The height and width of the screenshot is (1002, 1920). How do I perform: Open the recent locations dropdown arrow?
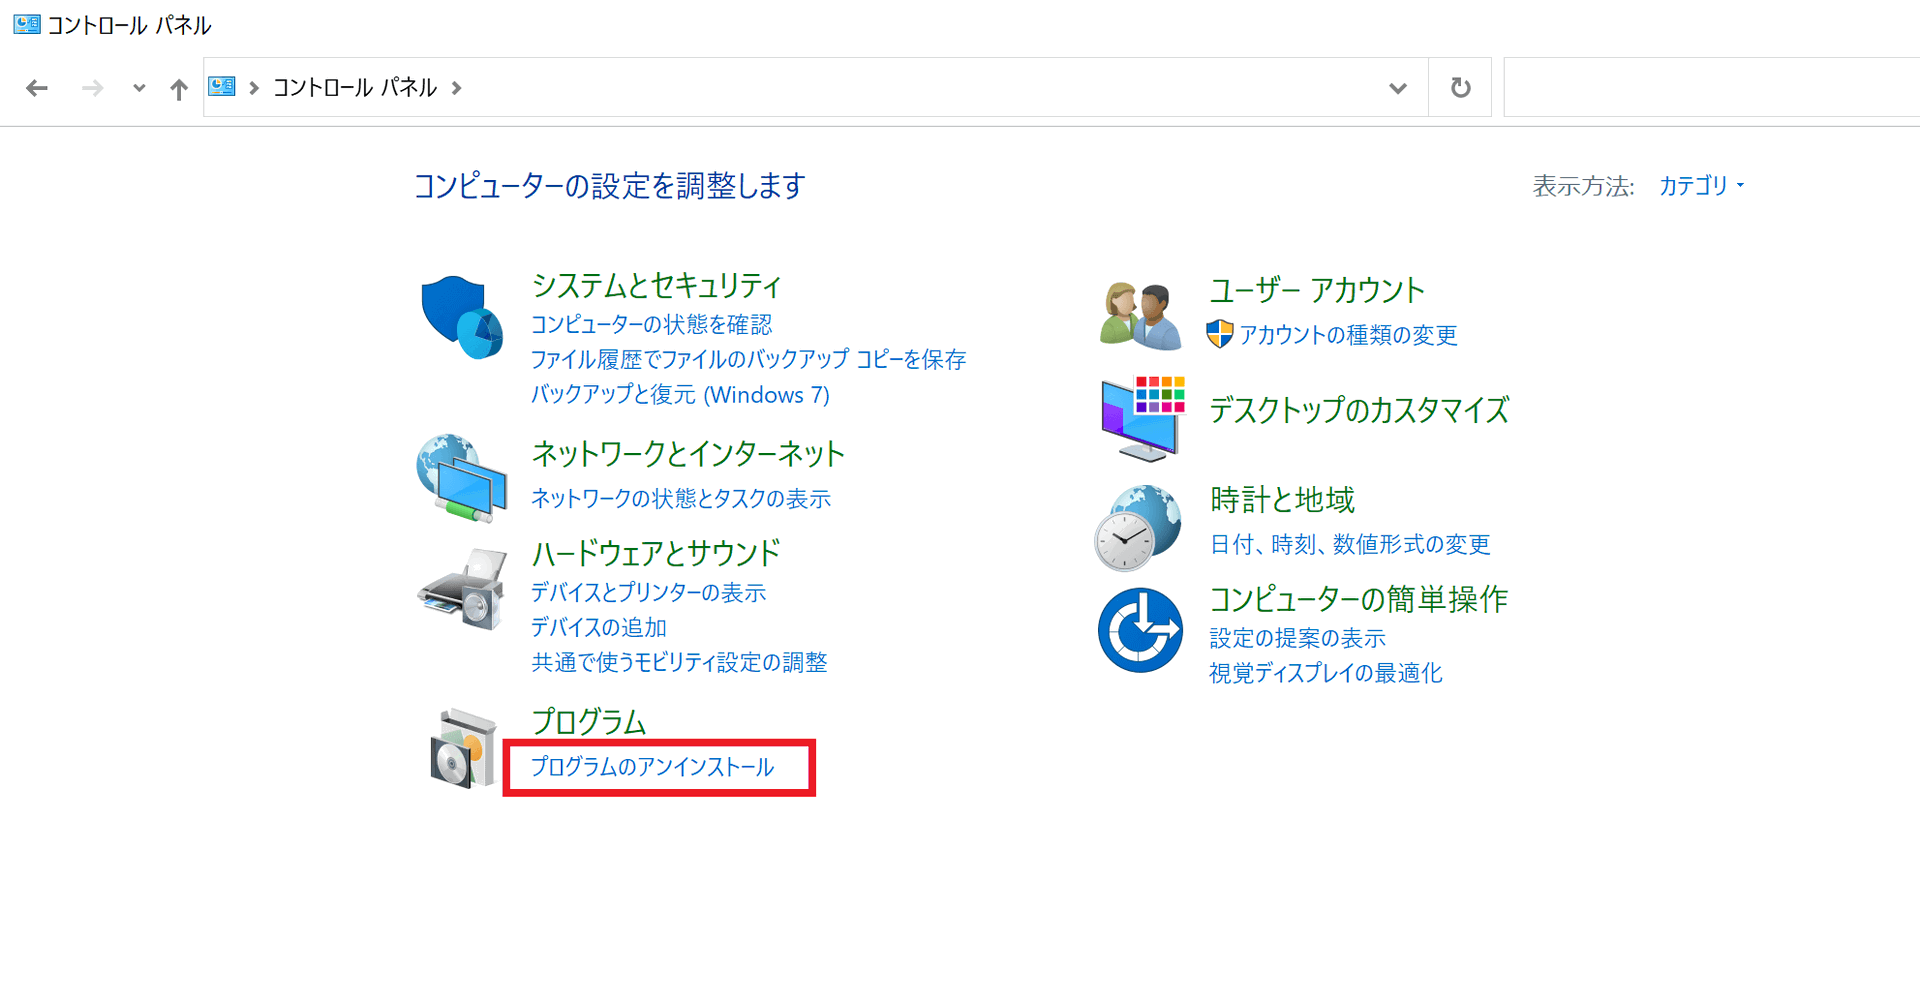point(139,88)
